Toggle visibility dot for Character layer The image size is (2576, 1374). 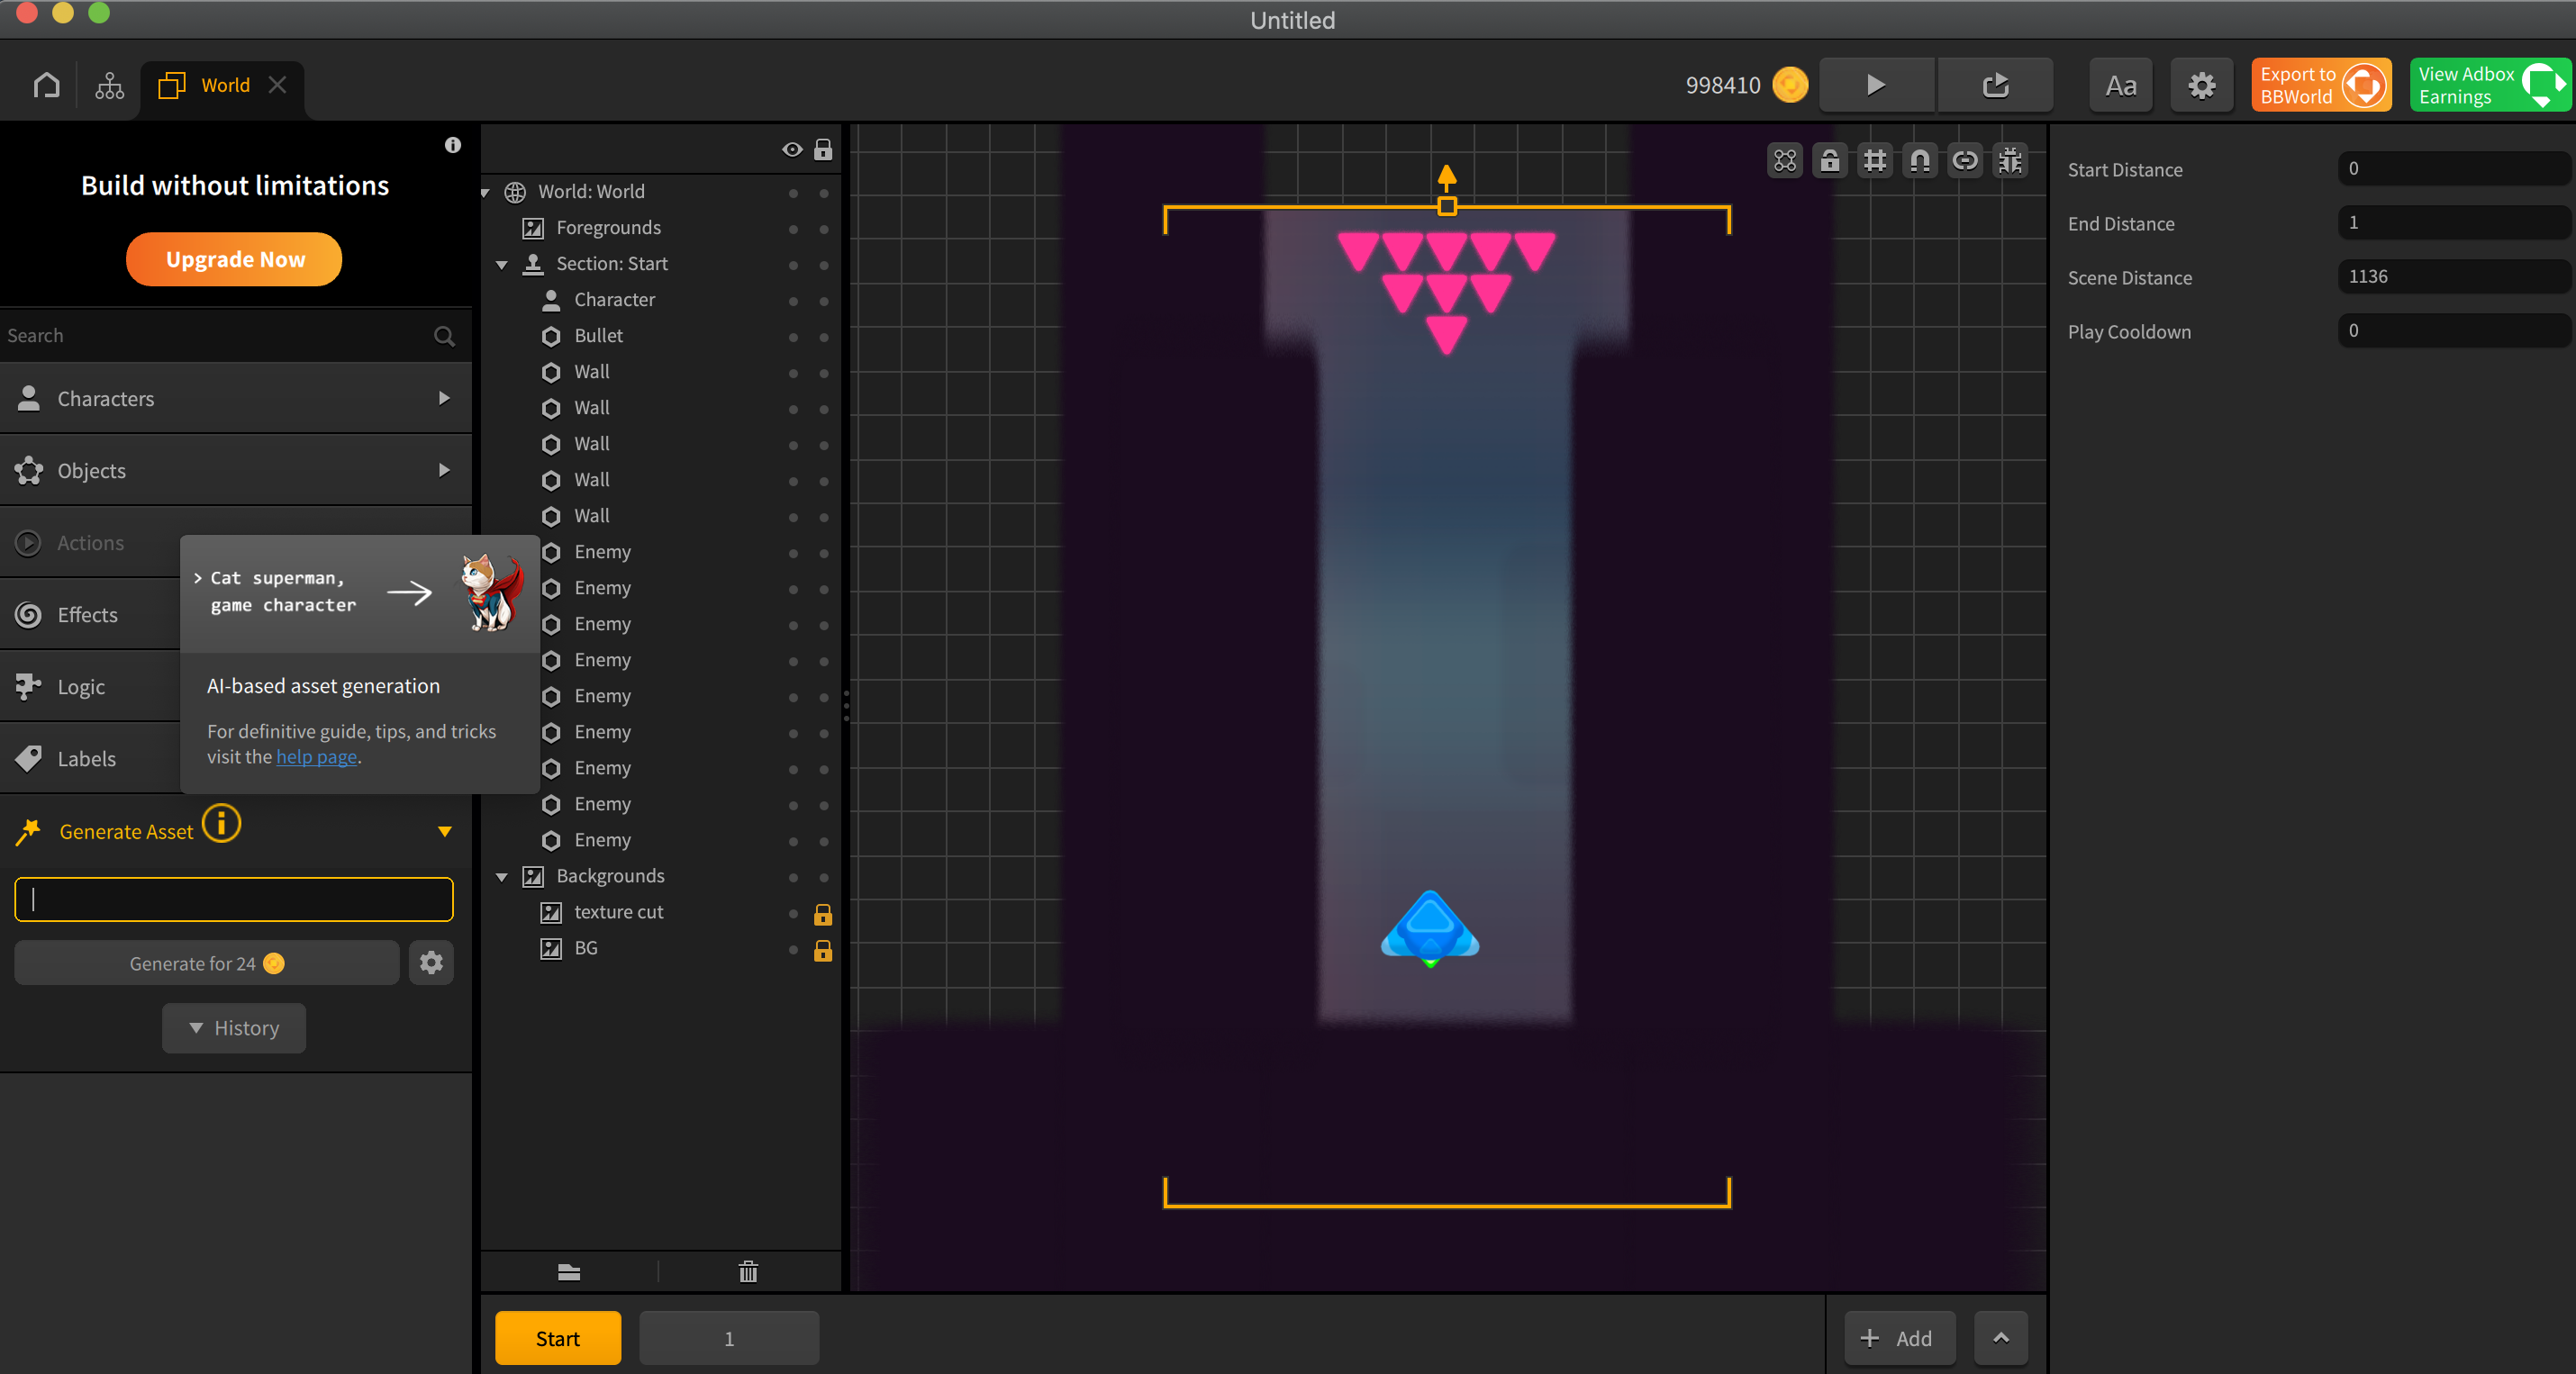click(793, 301)
